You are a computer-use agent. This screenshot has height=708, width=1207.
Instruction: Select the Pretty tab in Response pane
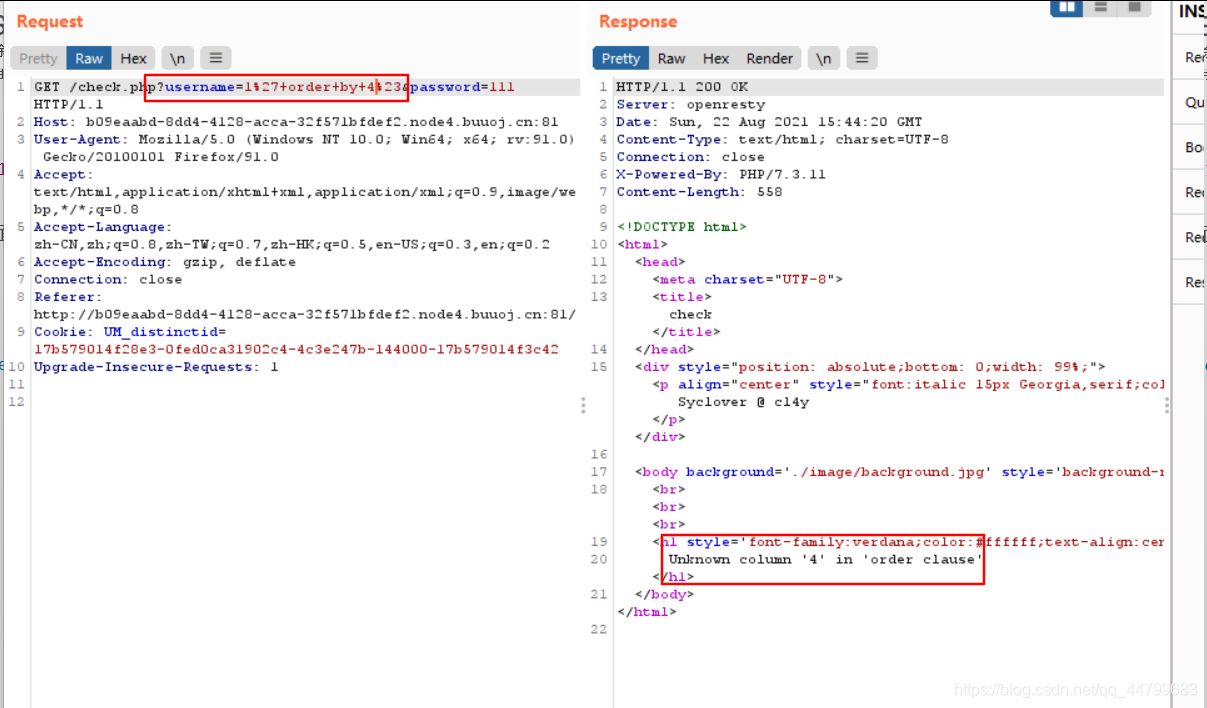pyautogui.click(x=621, y=58)
